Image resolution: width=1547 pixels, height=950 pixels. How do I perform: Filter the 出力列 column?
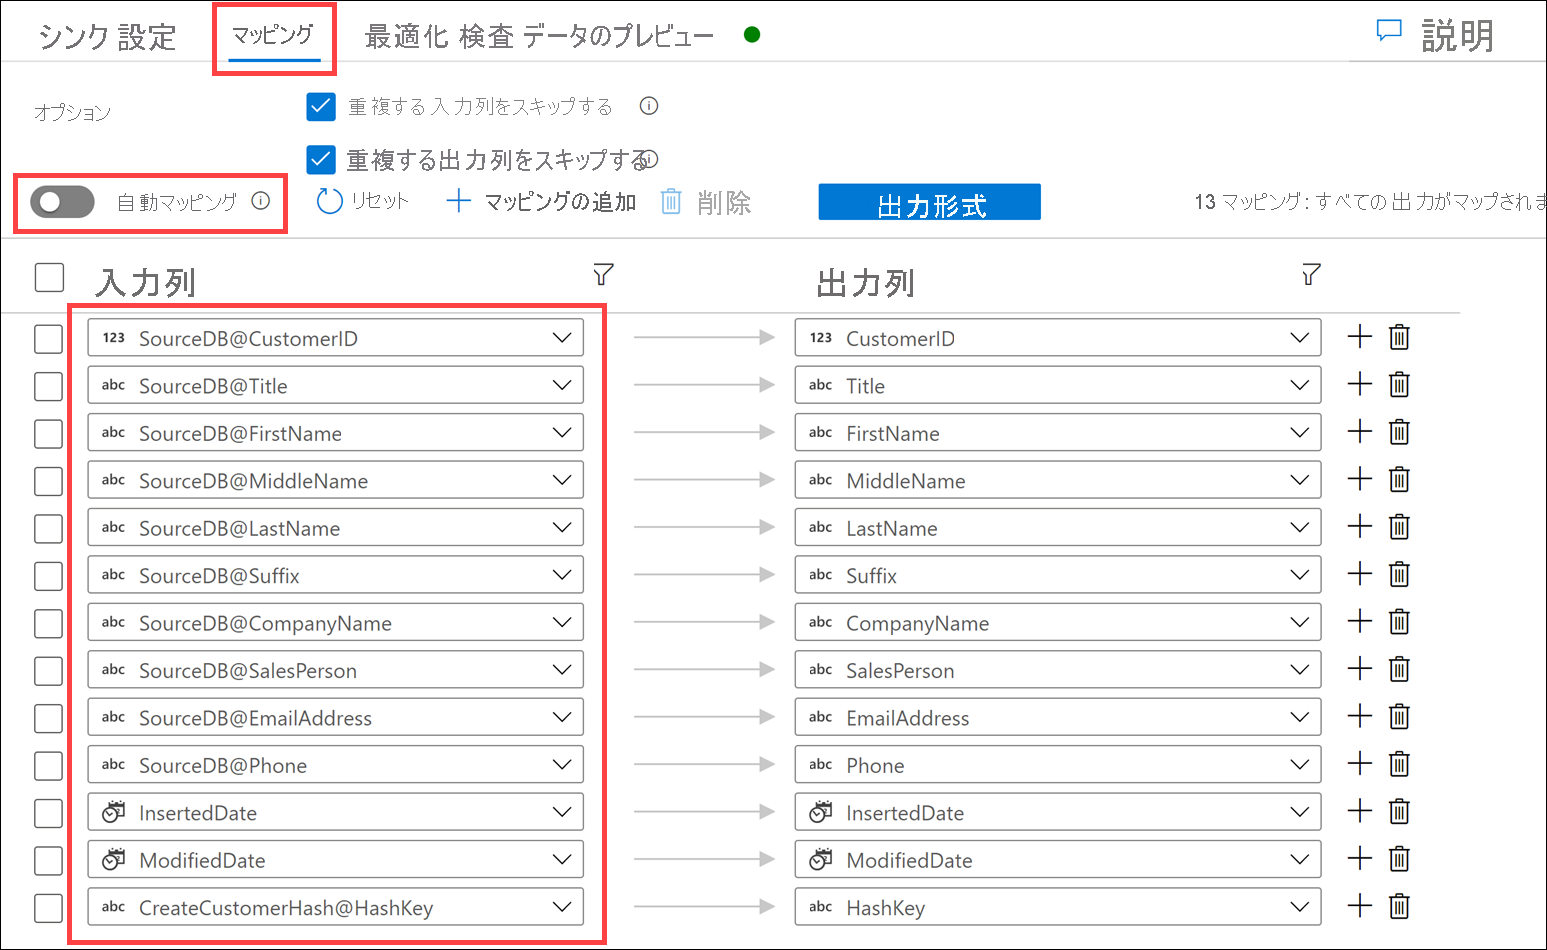point(1311,274)
